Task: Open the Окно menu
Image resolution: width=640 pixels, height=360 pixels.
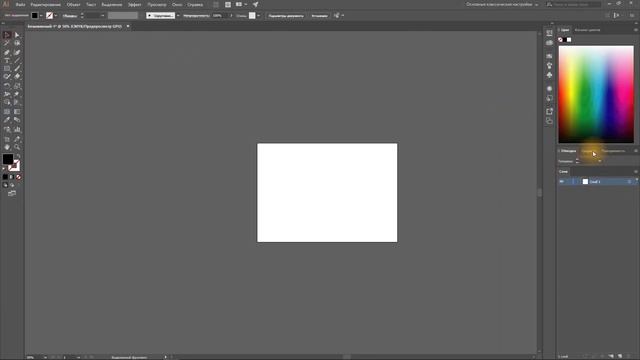Action: coord(177,4)
